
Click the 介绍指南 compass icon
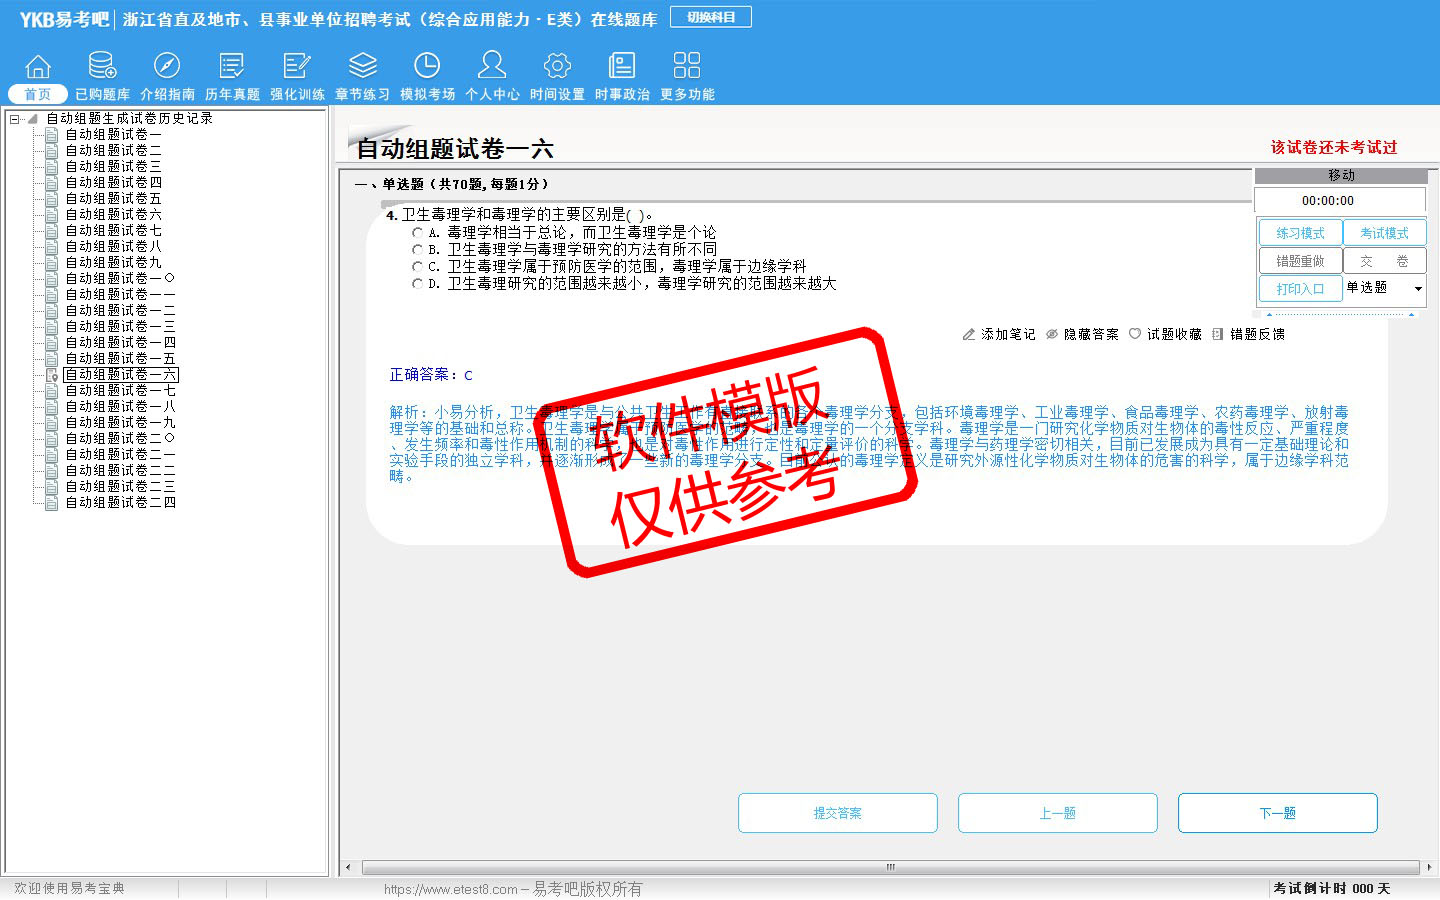[x=167, y=66]
